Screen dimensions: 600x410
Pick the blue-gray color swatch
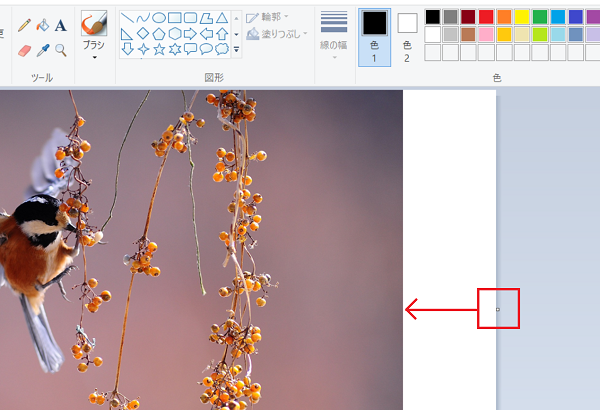576,34
